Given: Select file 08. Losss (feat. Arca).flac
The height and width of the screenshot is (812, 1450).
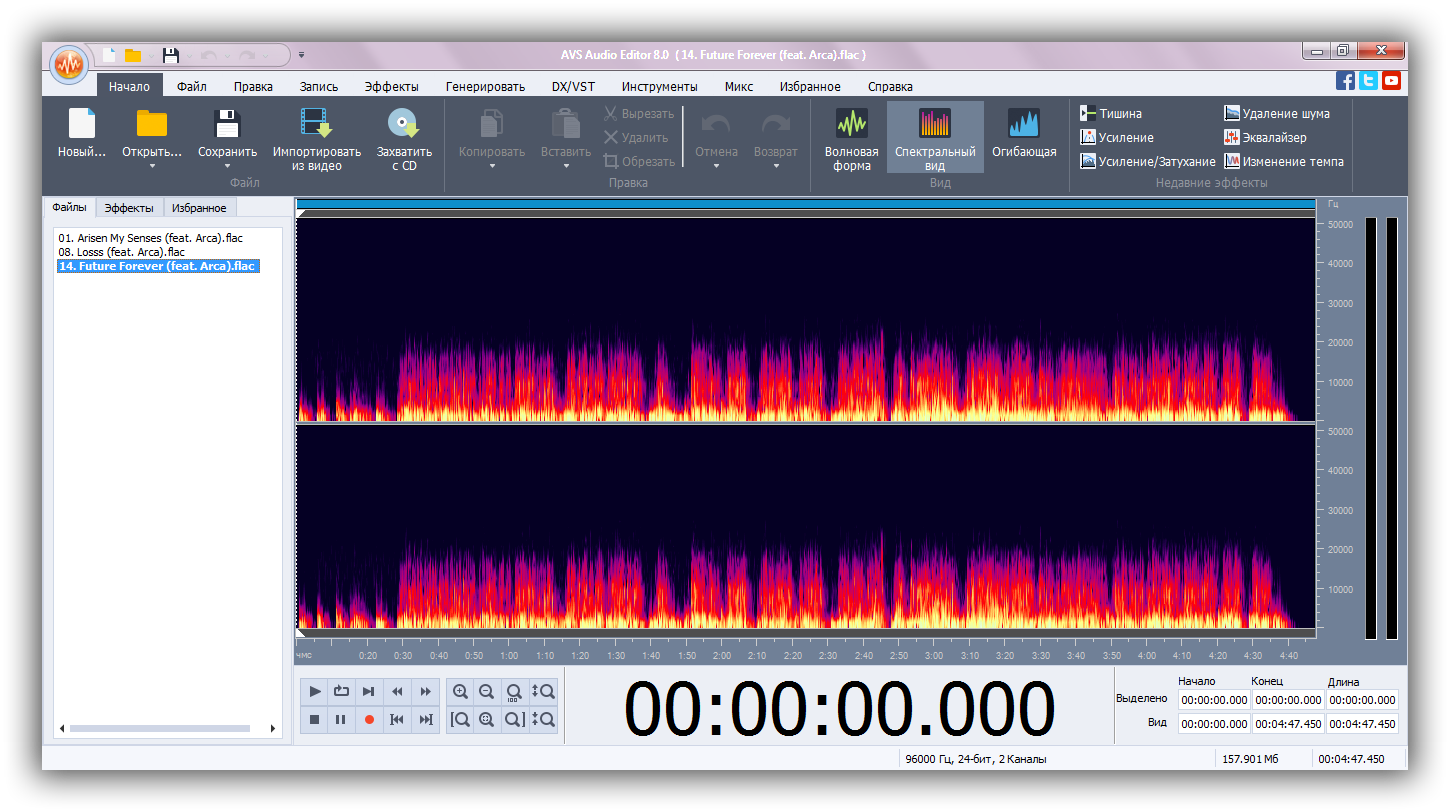Looking at the screenshot, I should (x=121, y=252).
